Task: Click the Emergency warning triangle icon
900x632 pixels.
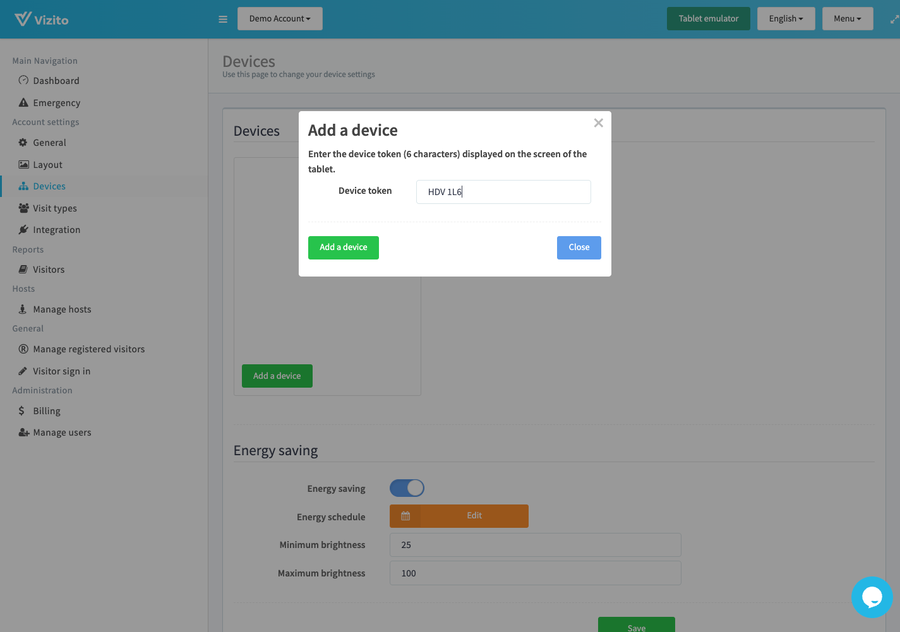Action: click(x=22, y=102)
